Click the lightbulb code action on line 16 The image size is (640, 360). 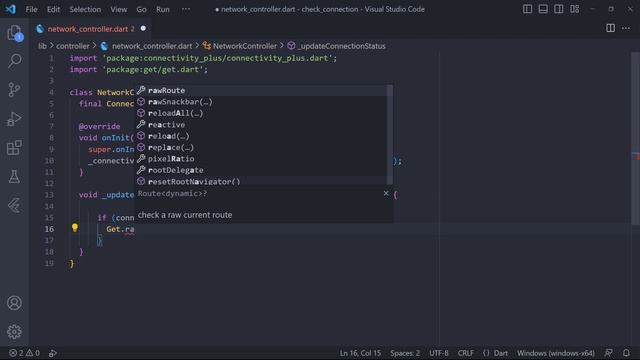(x=75, y=228)
